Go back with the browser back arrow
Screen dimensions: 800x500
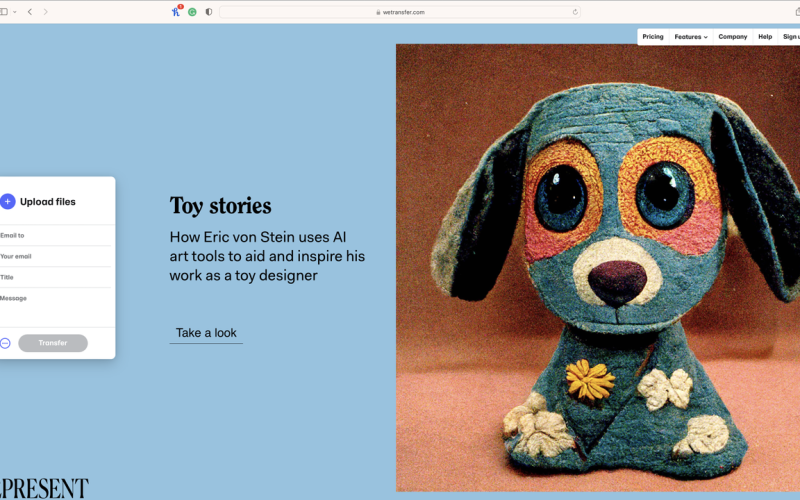[x=30, y=12]
